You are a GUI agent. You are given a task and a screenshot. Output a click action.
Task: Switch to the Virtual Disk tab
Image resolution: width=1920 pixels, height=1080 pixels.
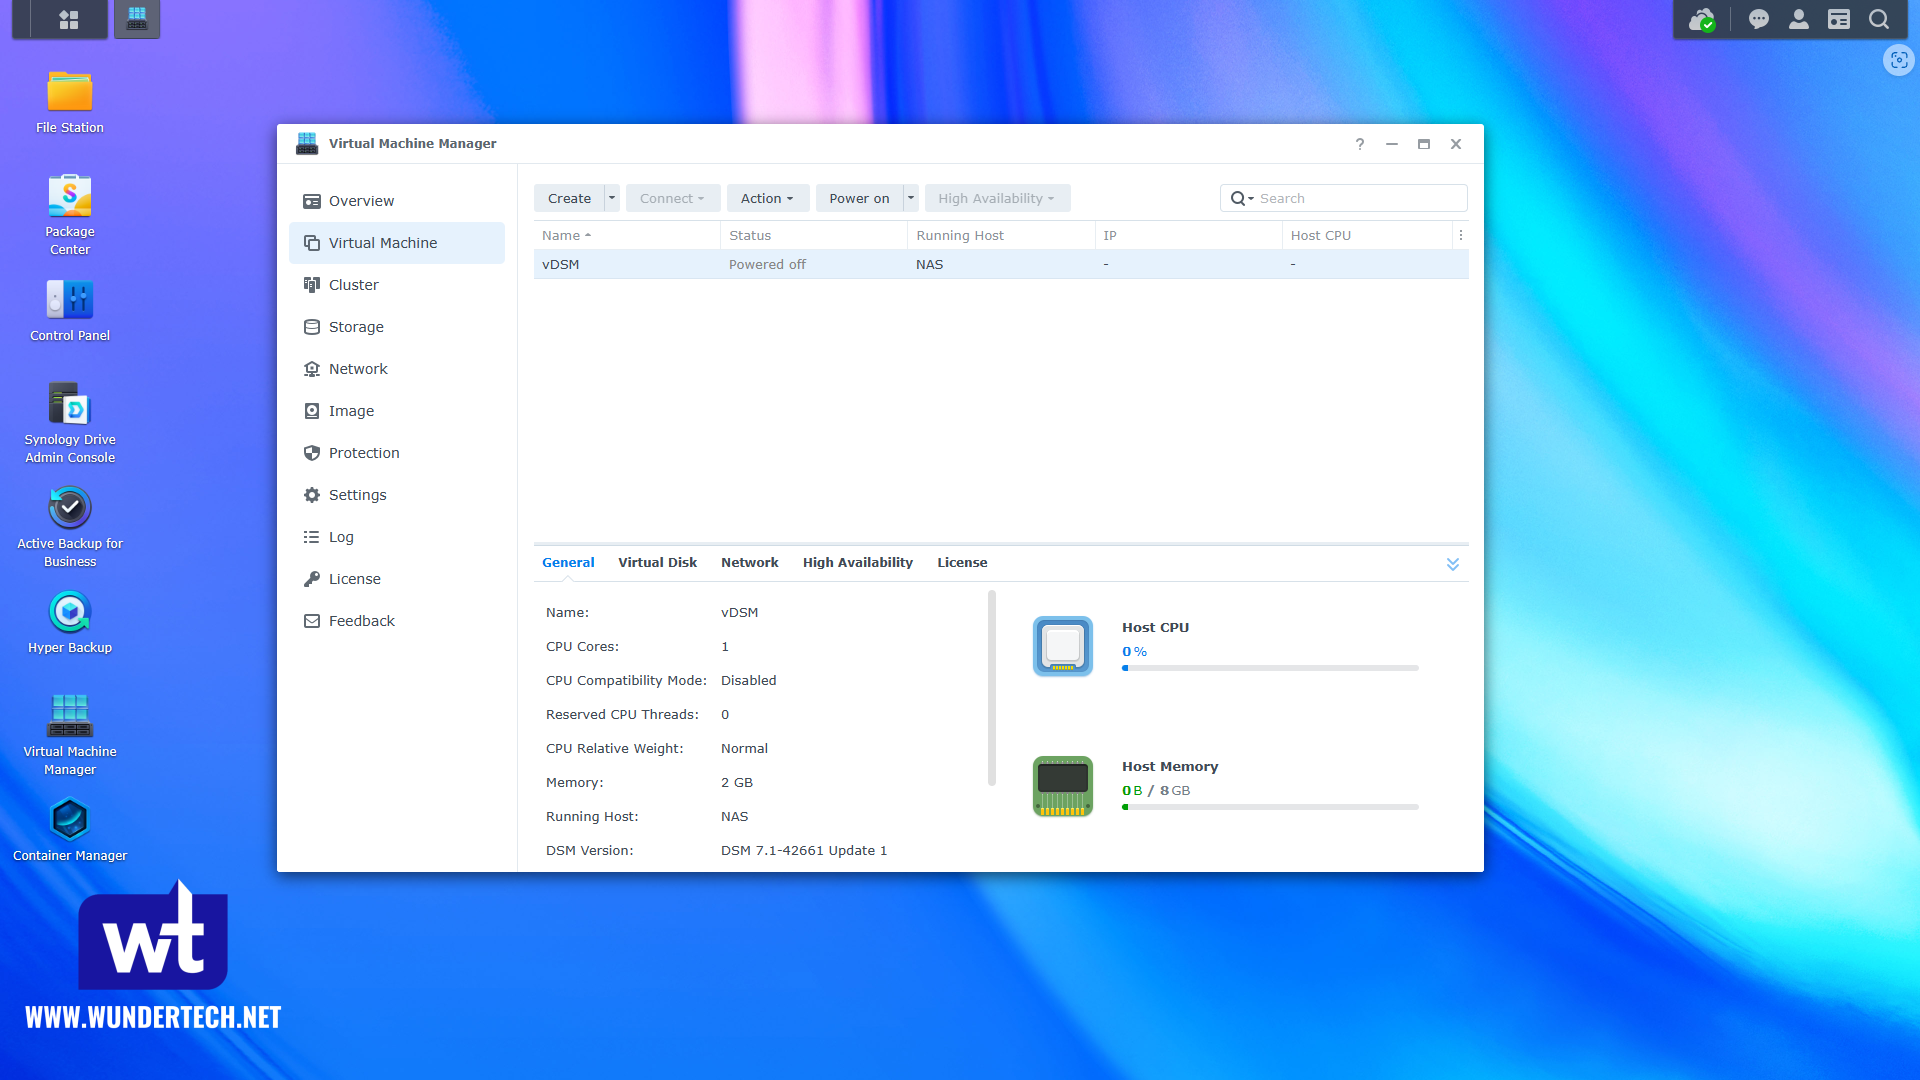657,562
